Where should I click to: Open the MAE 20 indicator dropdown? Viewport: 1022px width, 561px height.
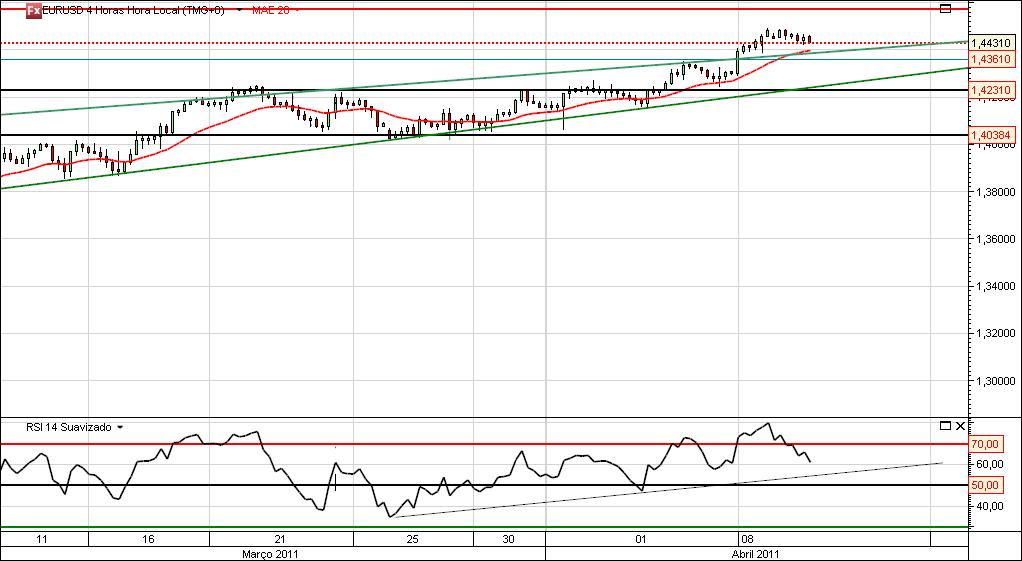click(298, 11)
